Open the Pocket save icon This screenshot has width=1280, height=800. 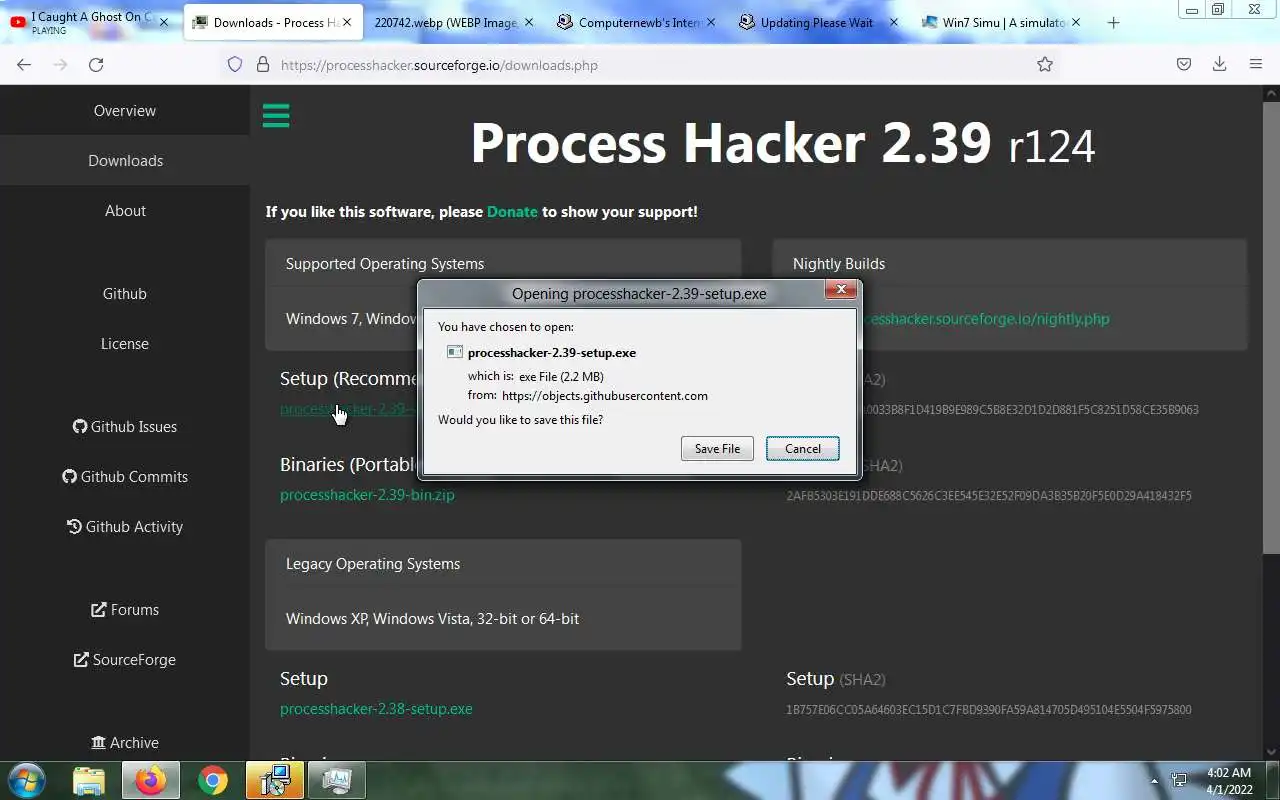(x=1184, y=64)
